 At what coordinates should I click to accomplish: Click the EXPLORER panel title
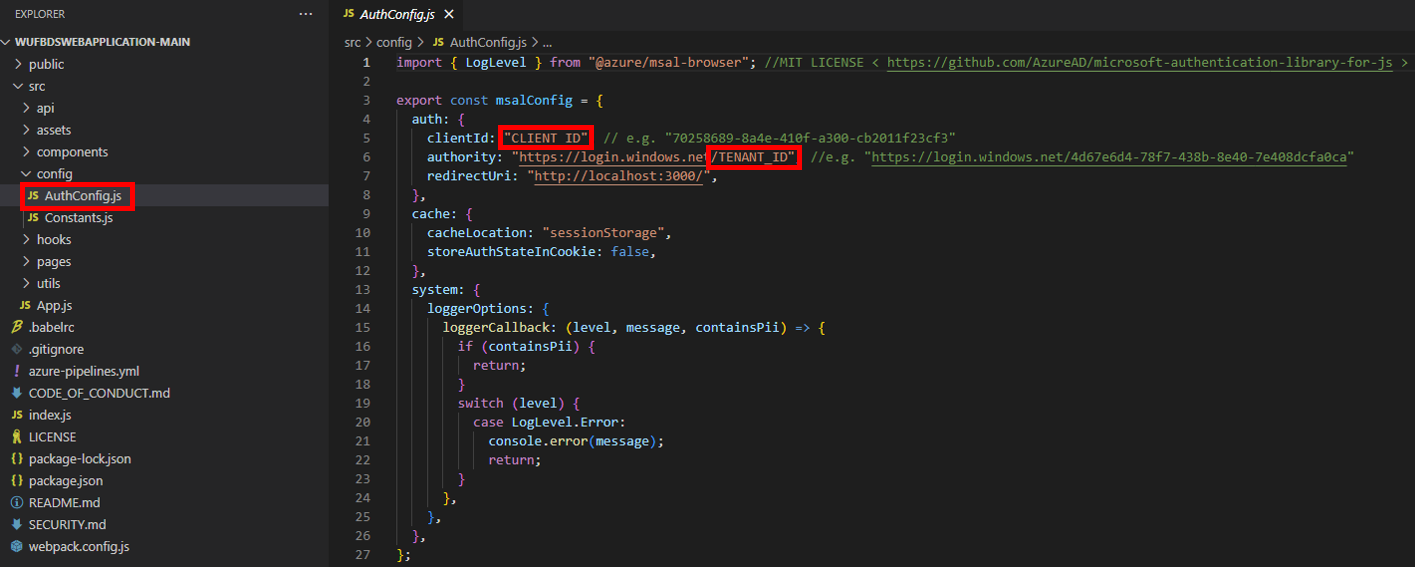pos(40,14)
